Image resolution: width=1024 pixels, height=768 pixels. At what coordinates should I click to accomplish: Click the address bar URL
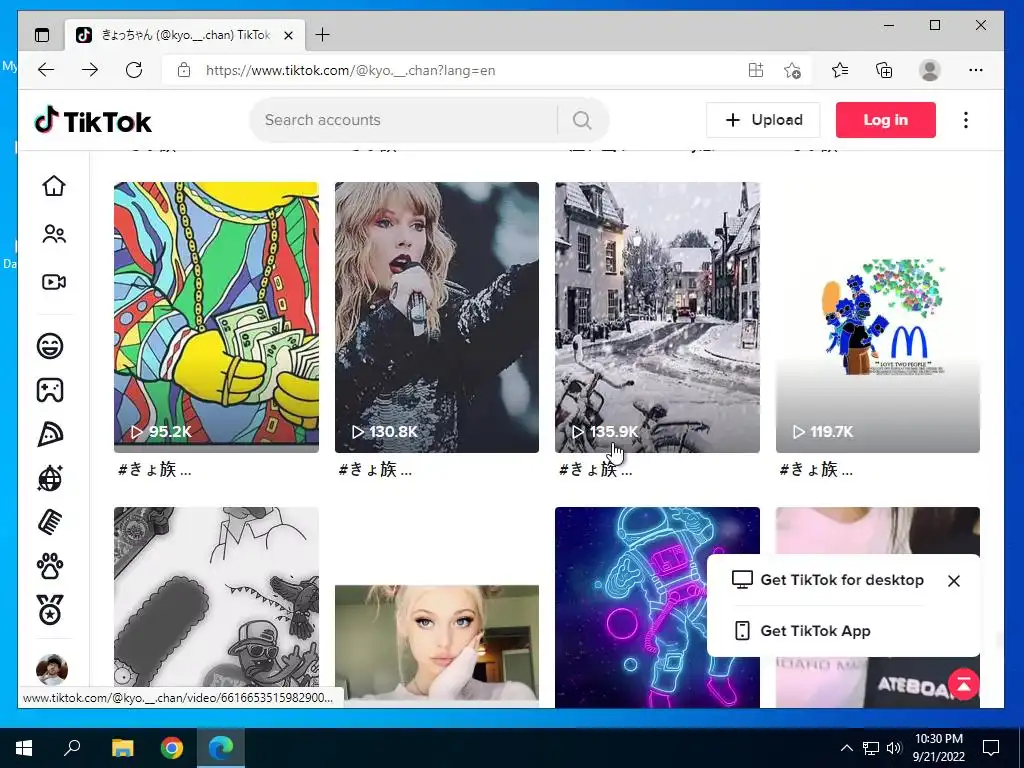[350, 71]
